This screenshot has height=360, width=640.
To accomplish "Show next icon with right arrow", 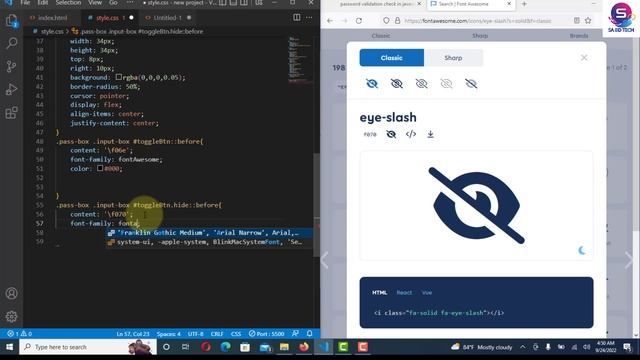I will (629, 260).
